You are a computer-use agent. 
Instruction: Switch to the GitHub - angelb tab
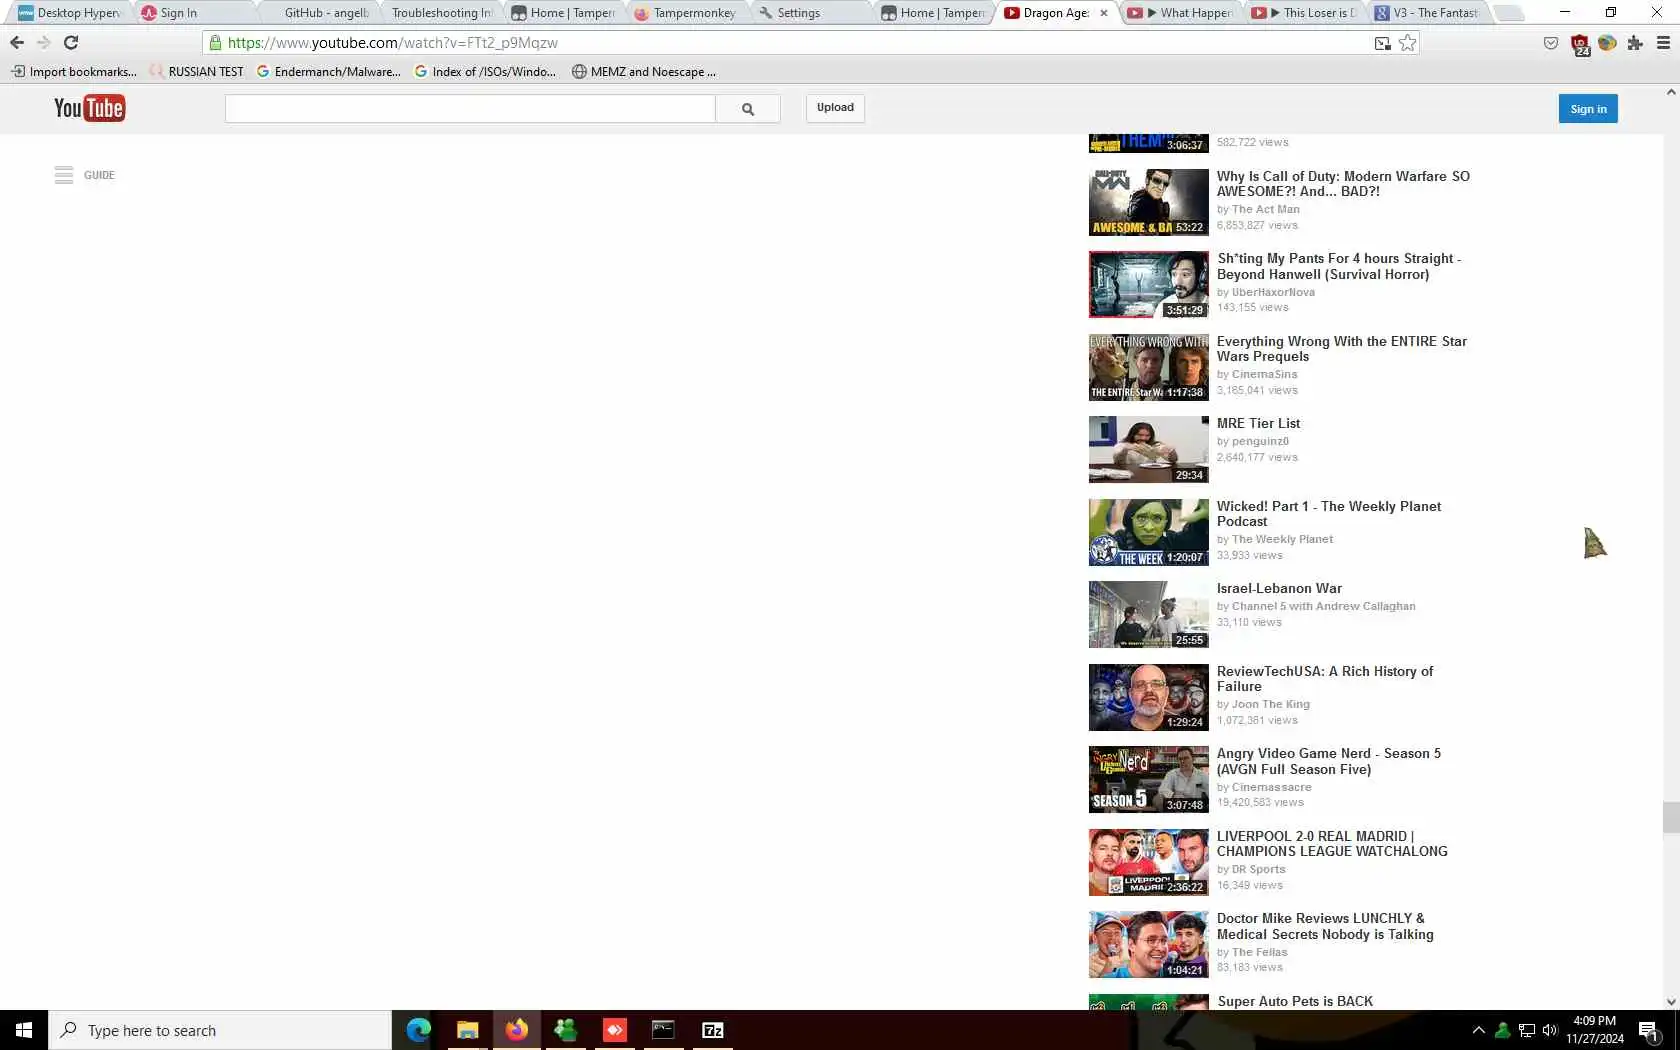pyautogui.click(x=320, y=13)
